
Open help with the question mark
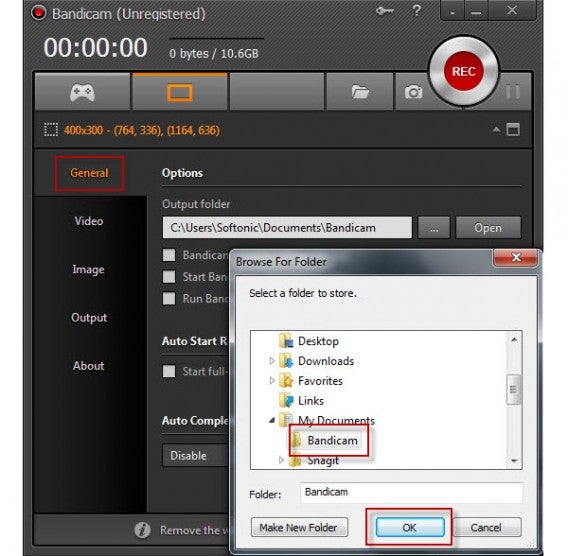tap(417, 10)
